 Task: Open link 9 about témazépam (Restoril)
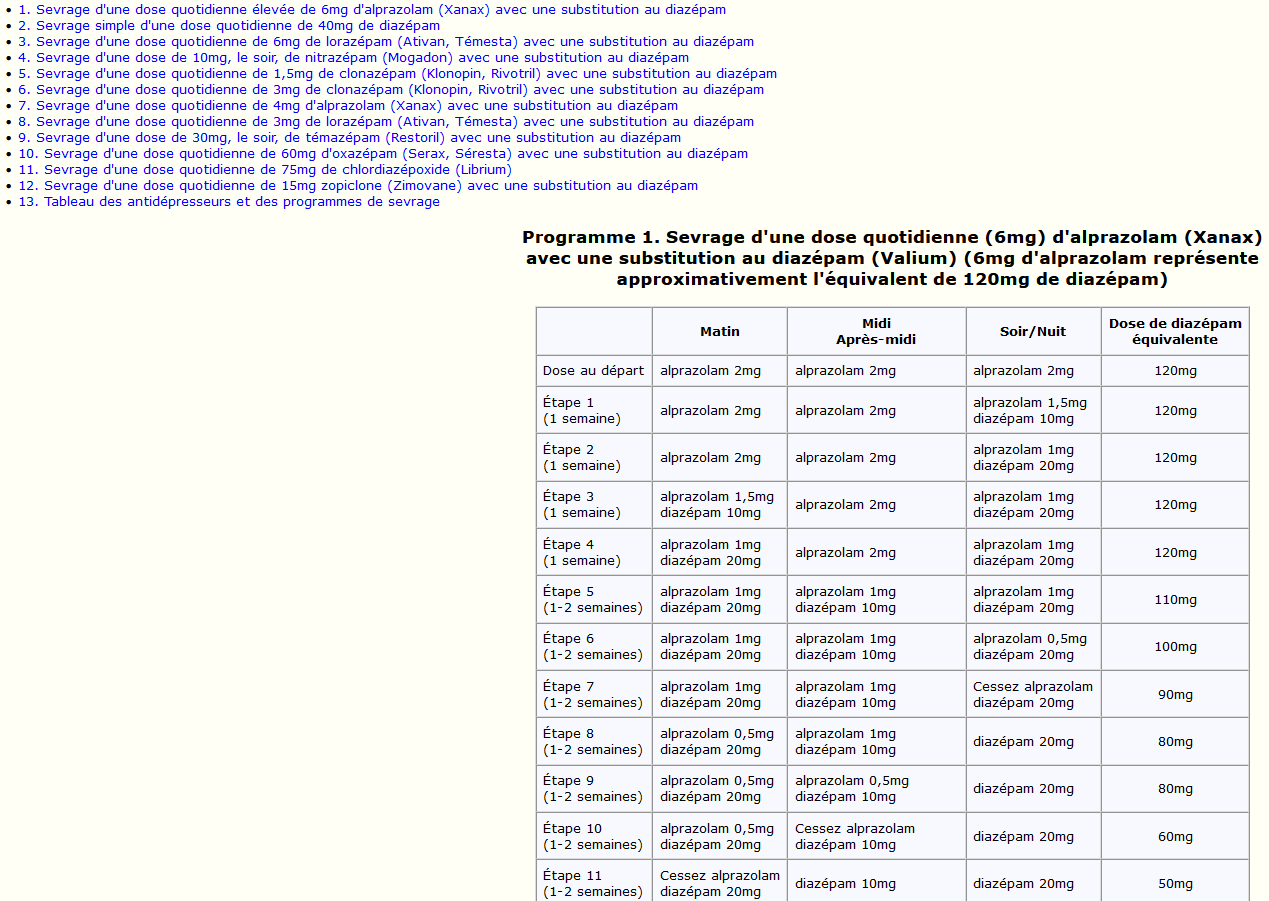coord(349,138)
